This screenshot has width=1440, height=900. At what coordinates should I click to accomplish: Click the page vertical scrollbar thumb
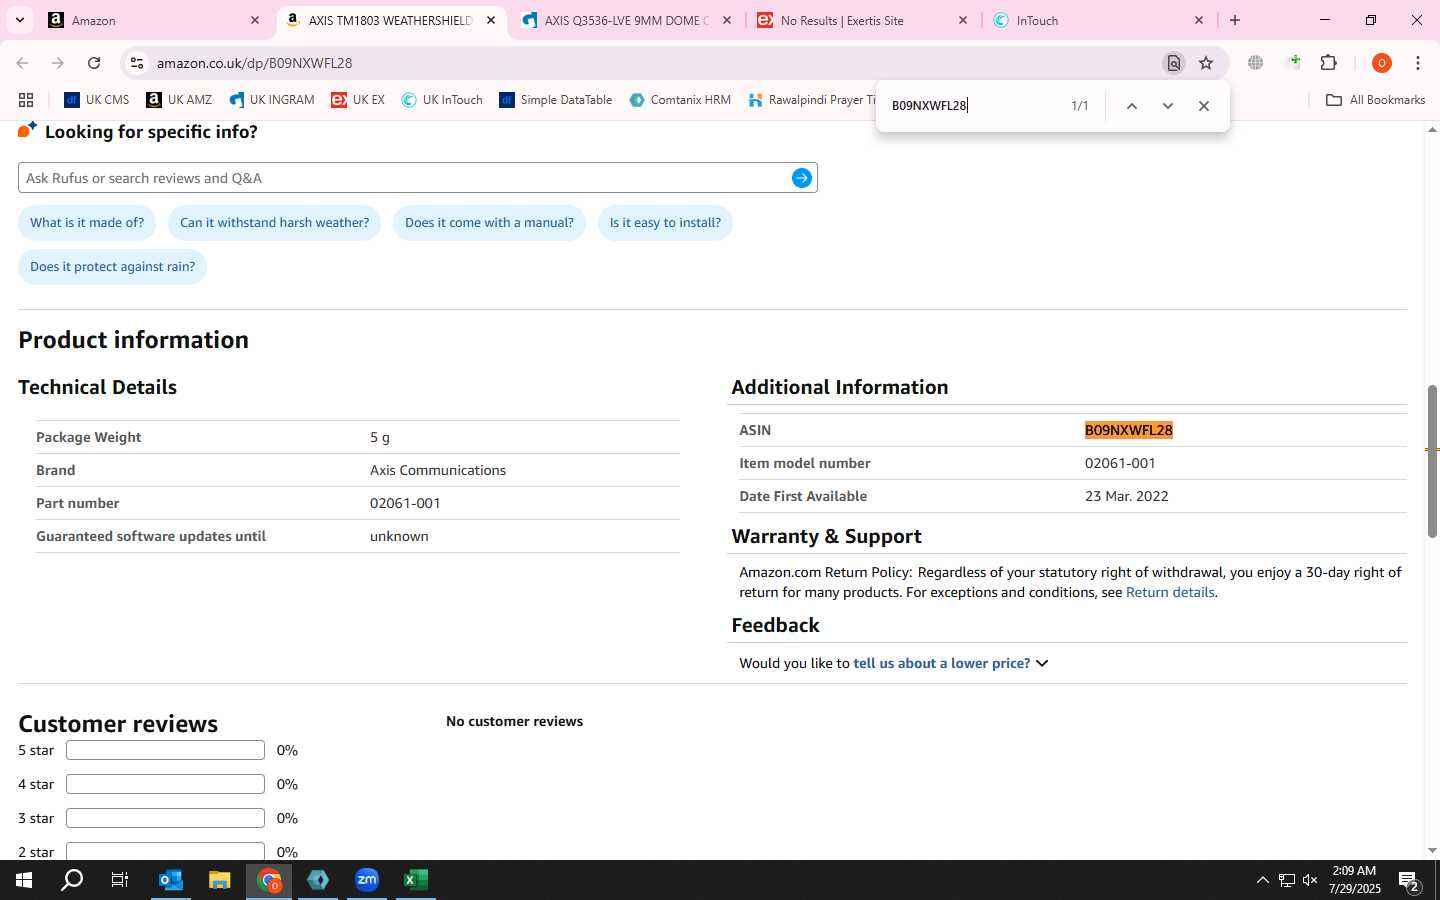point(1432,460)
